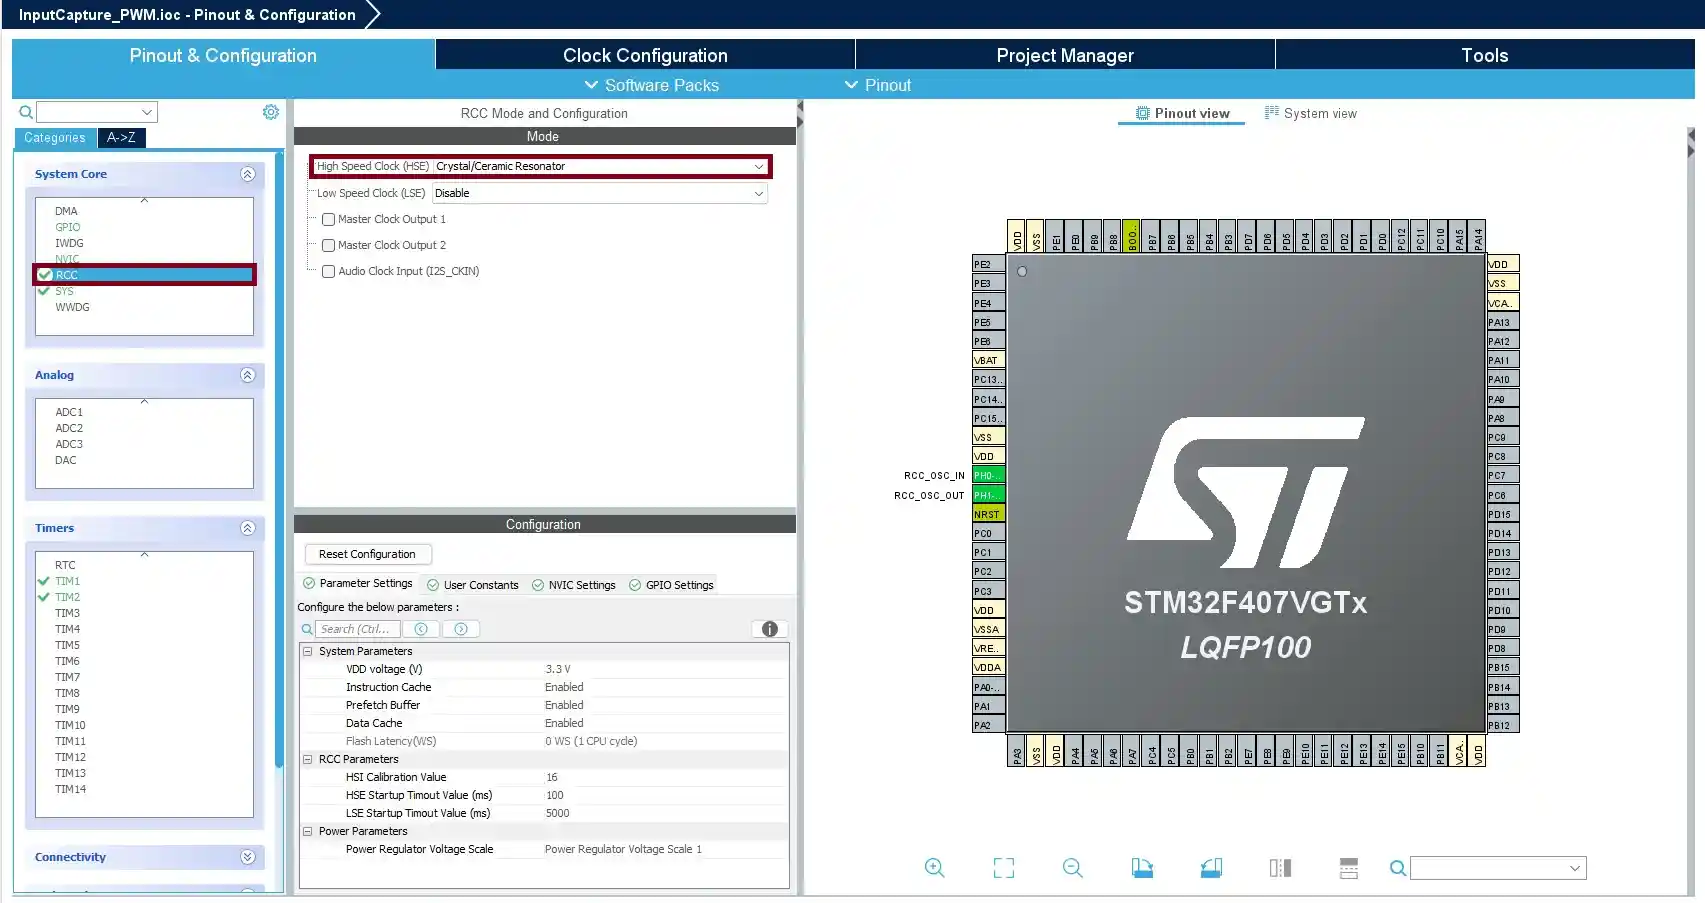
Task: Go to previous parameter search result
Action: pyautogui.click(x=421, y=629)
